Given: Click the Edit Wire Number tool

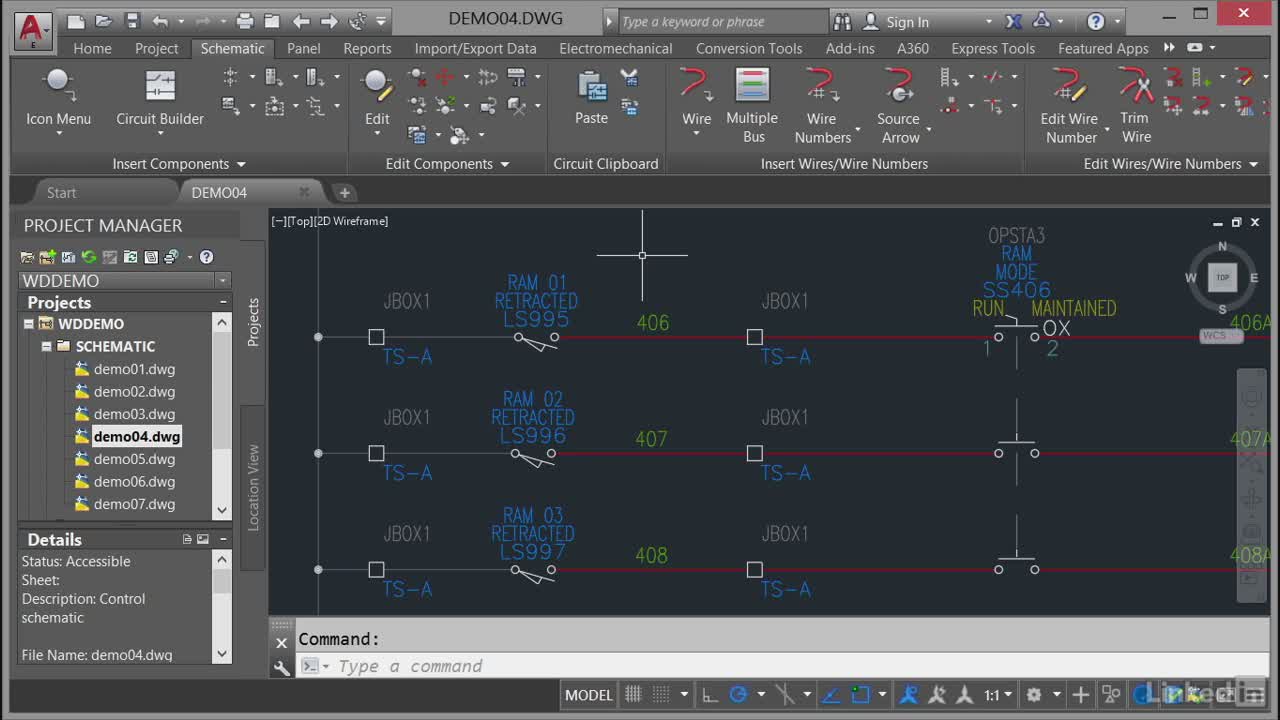Looking at the screenshot, I should [x=1069, y=105].
